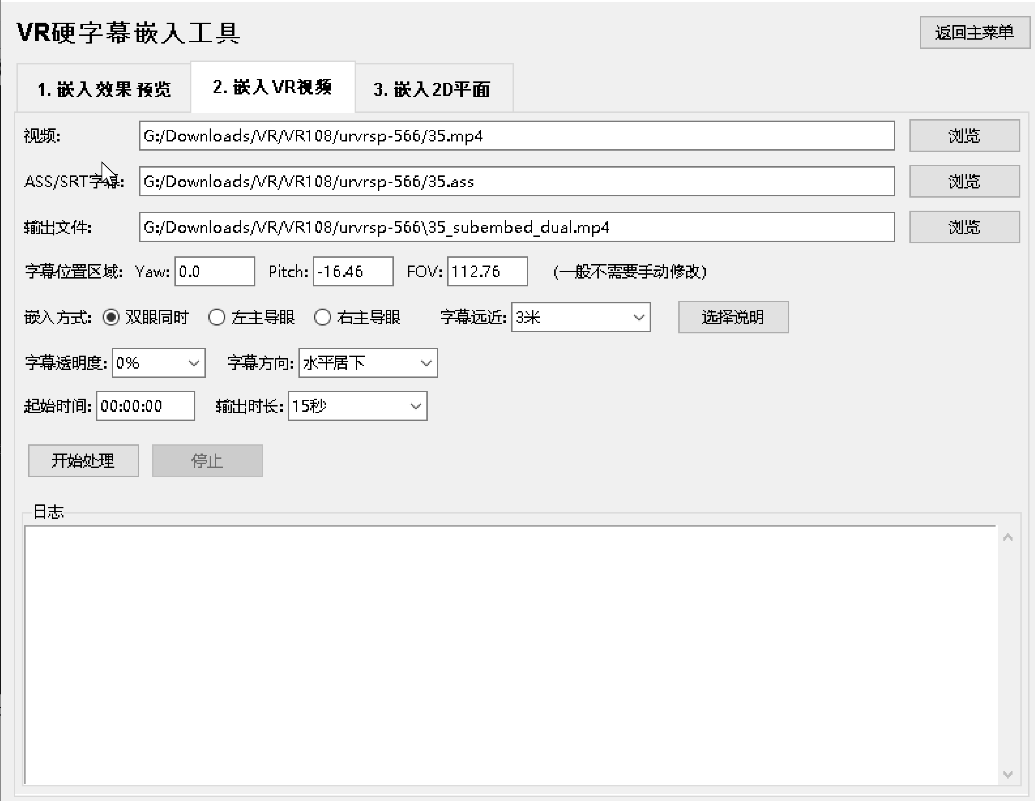The image size is (1035, 801).
Task: Click the log scrollbar up arrow
Action: click(1007, 538)
